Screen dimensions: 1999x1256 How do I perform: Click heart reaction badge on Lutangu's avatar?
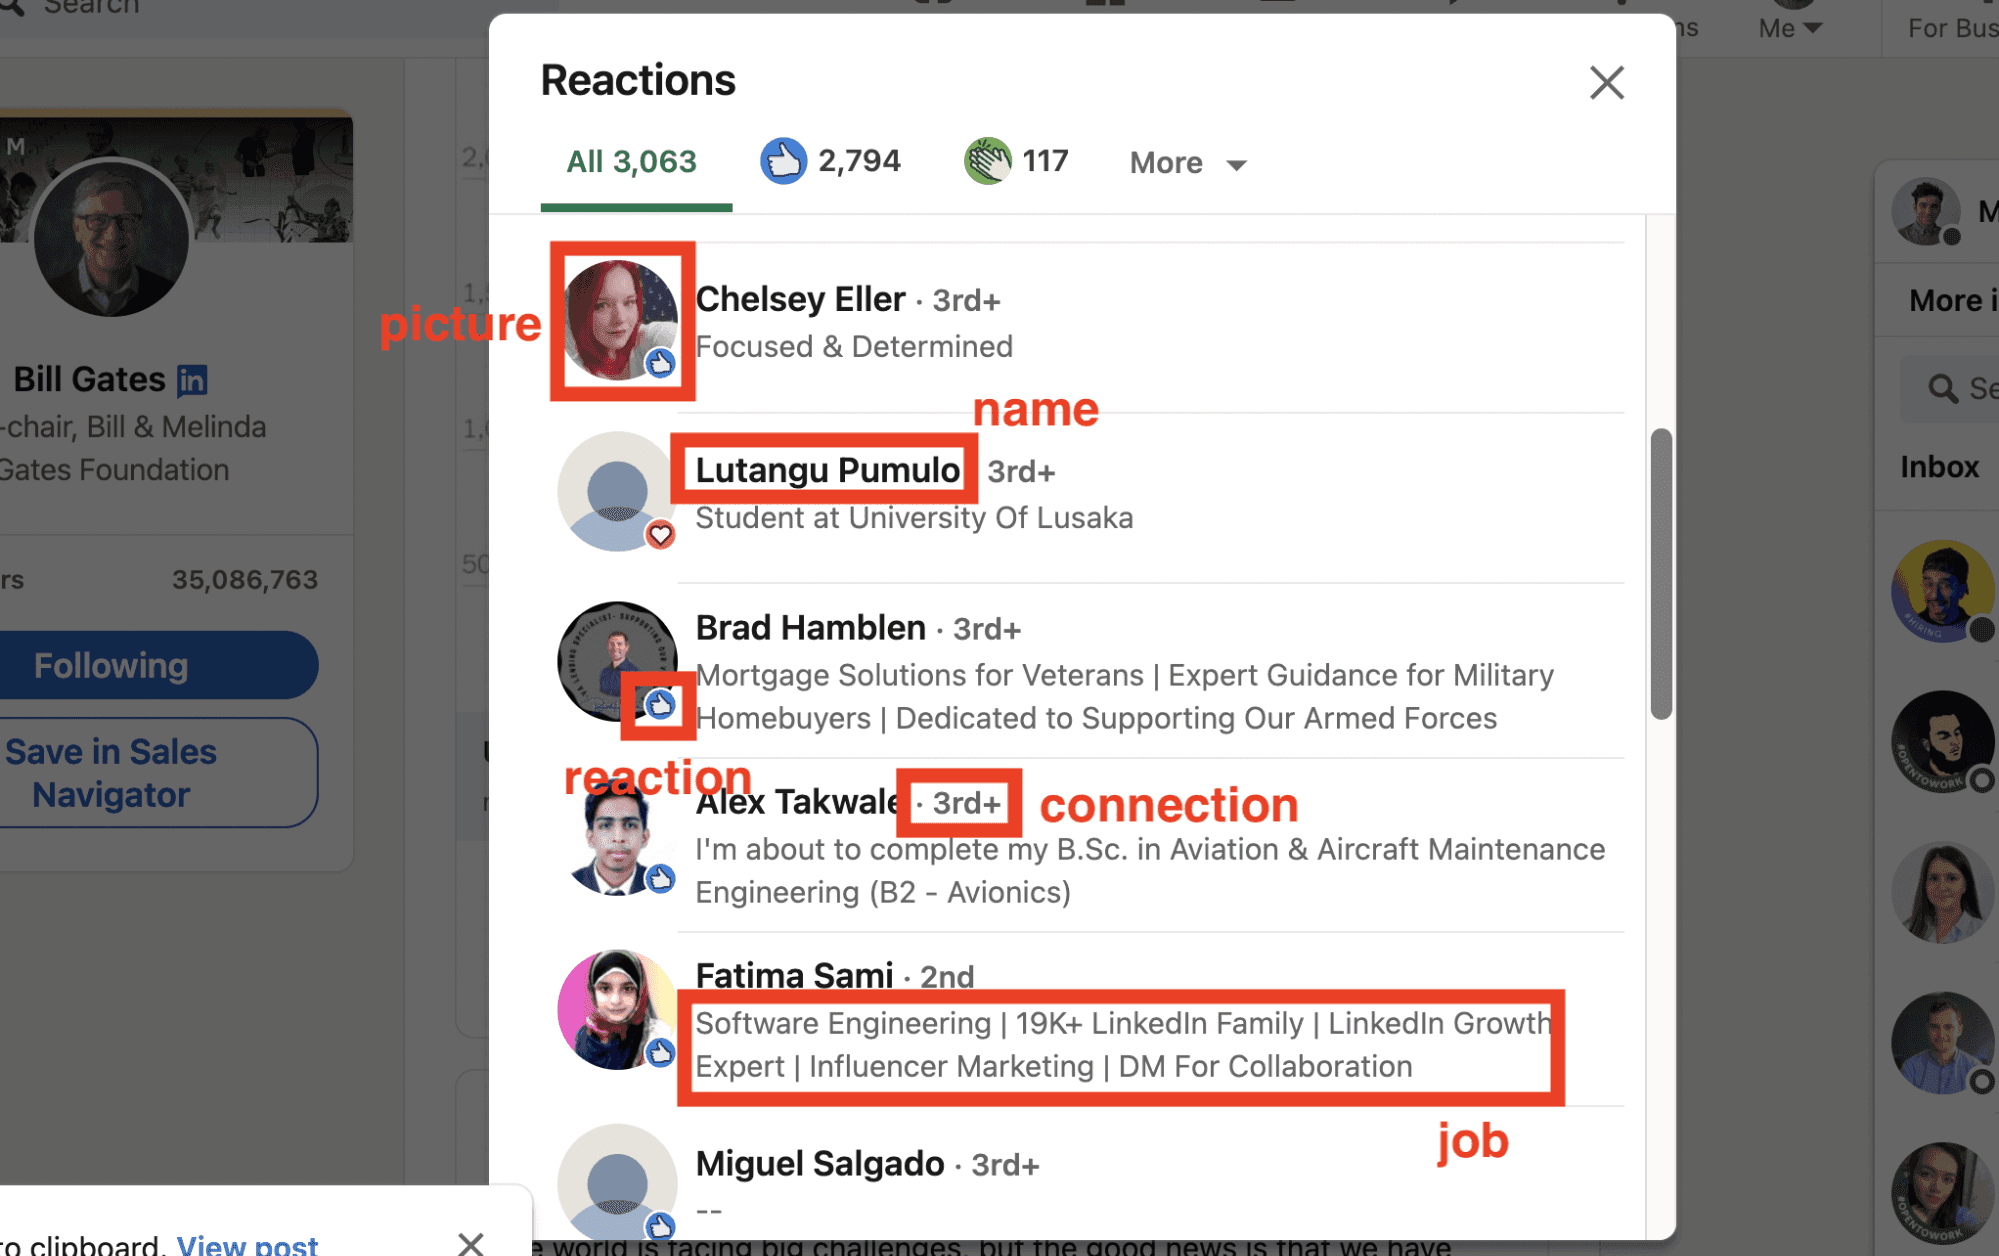(660, 535)
